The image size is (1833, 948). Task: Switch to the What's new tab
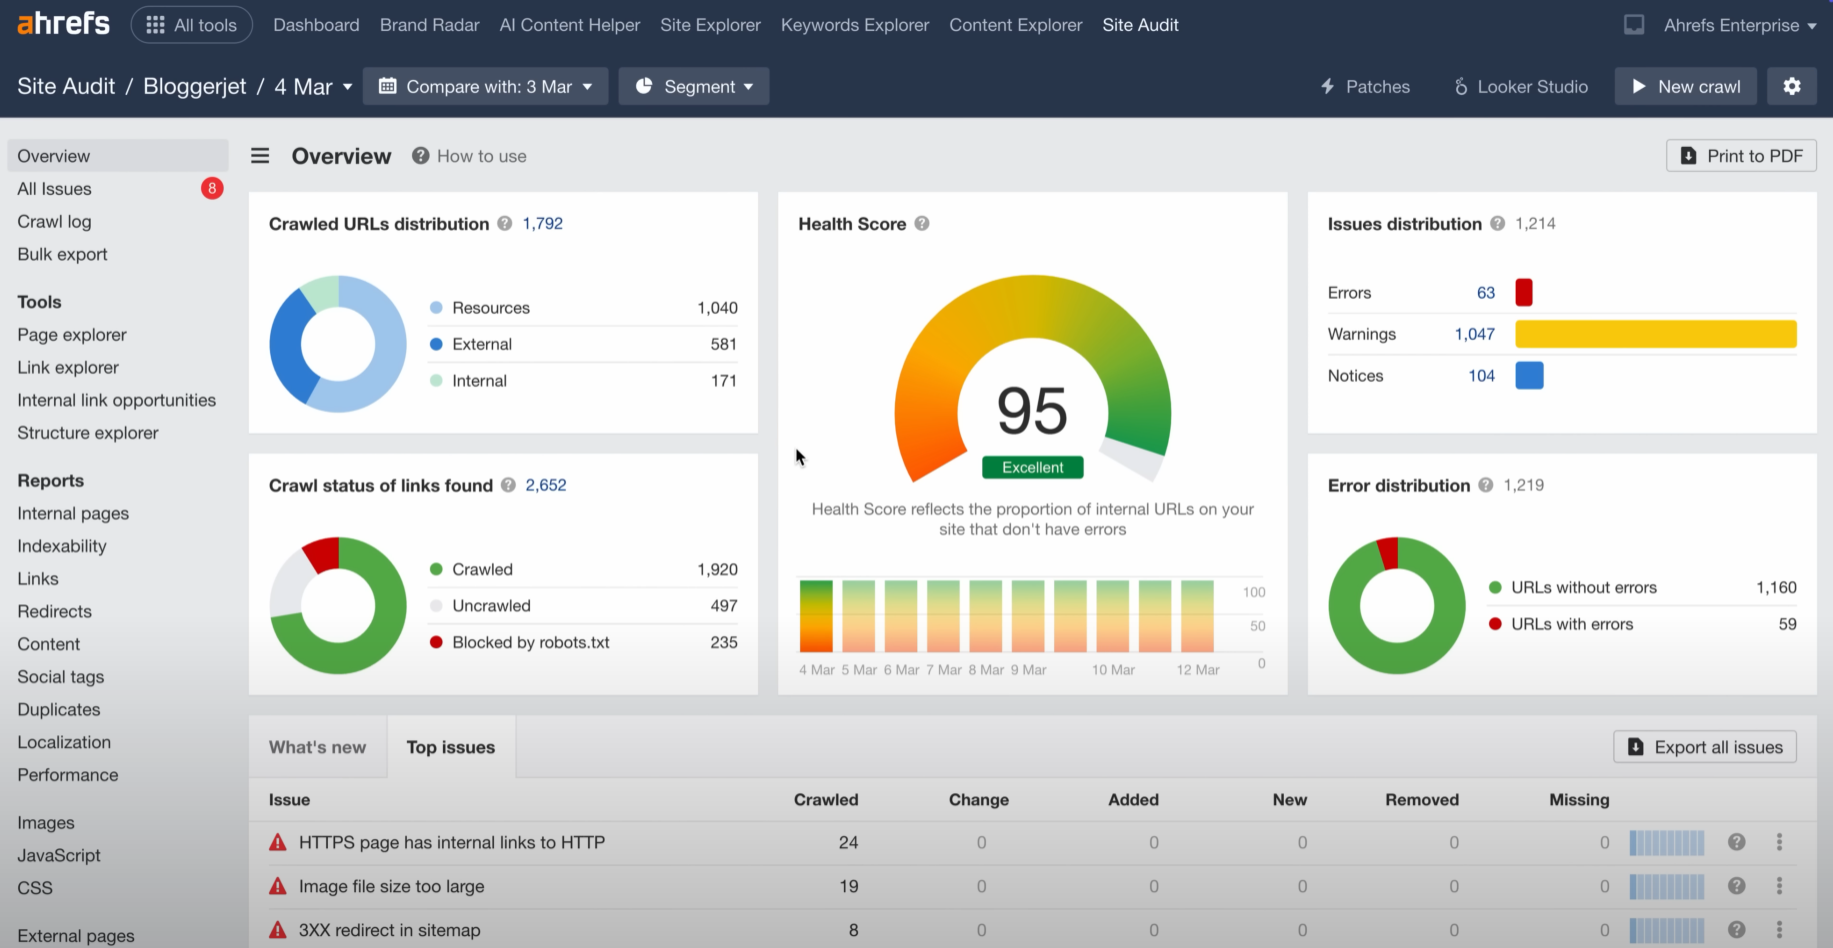(317, 747)
